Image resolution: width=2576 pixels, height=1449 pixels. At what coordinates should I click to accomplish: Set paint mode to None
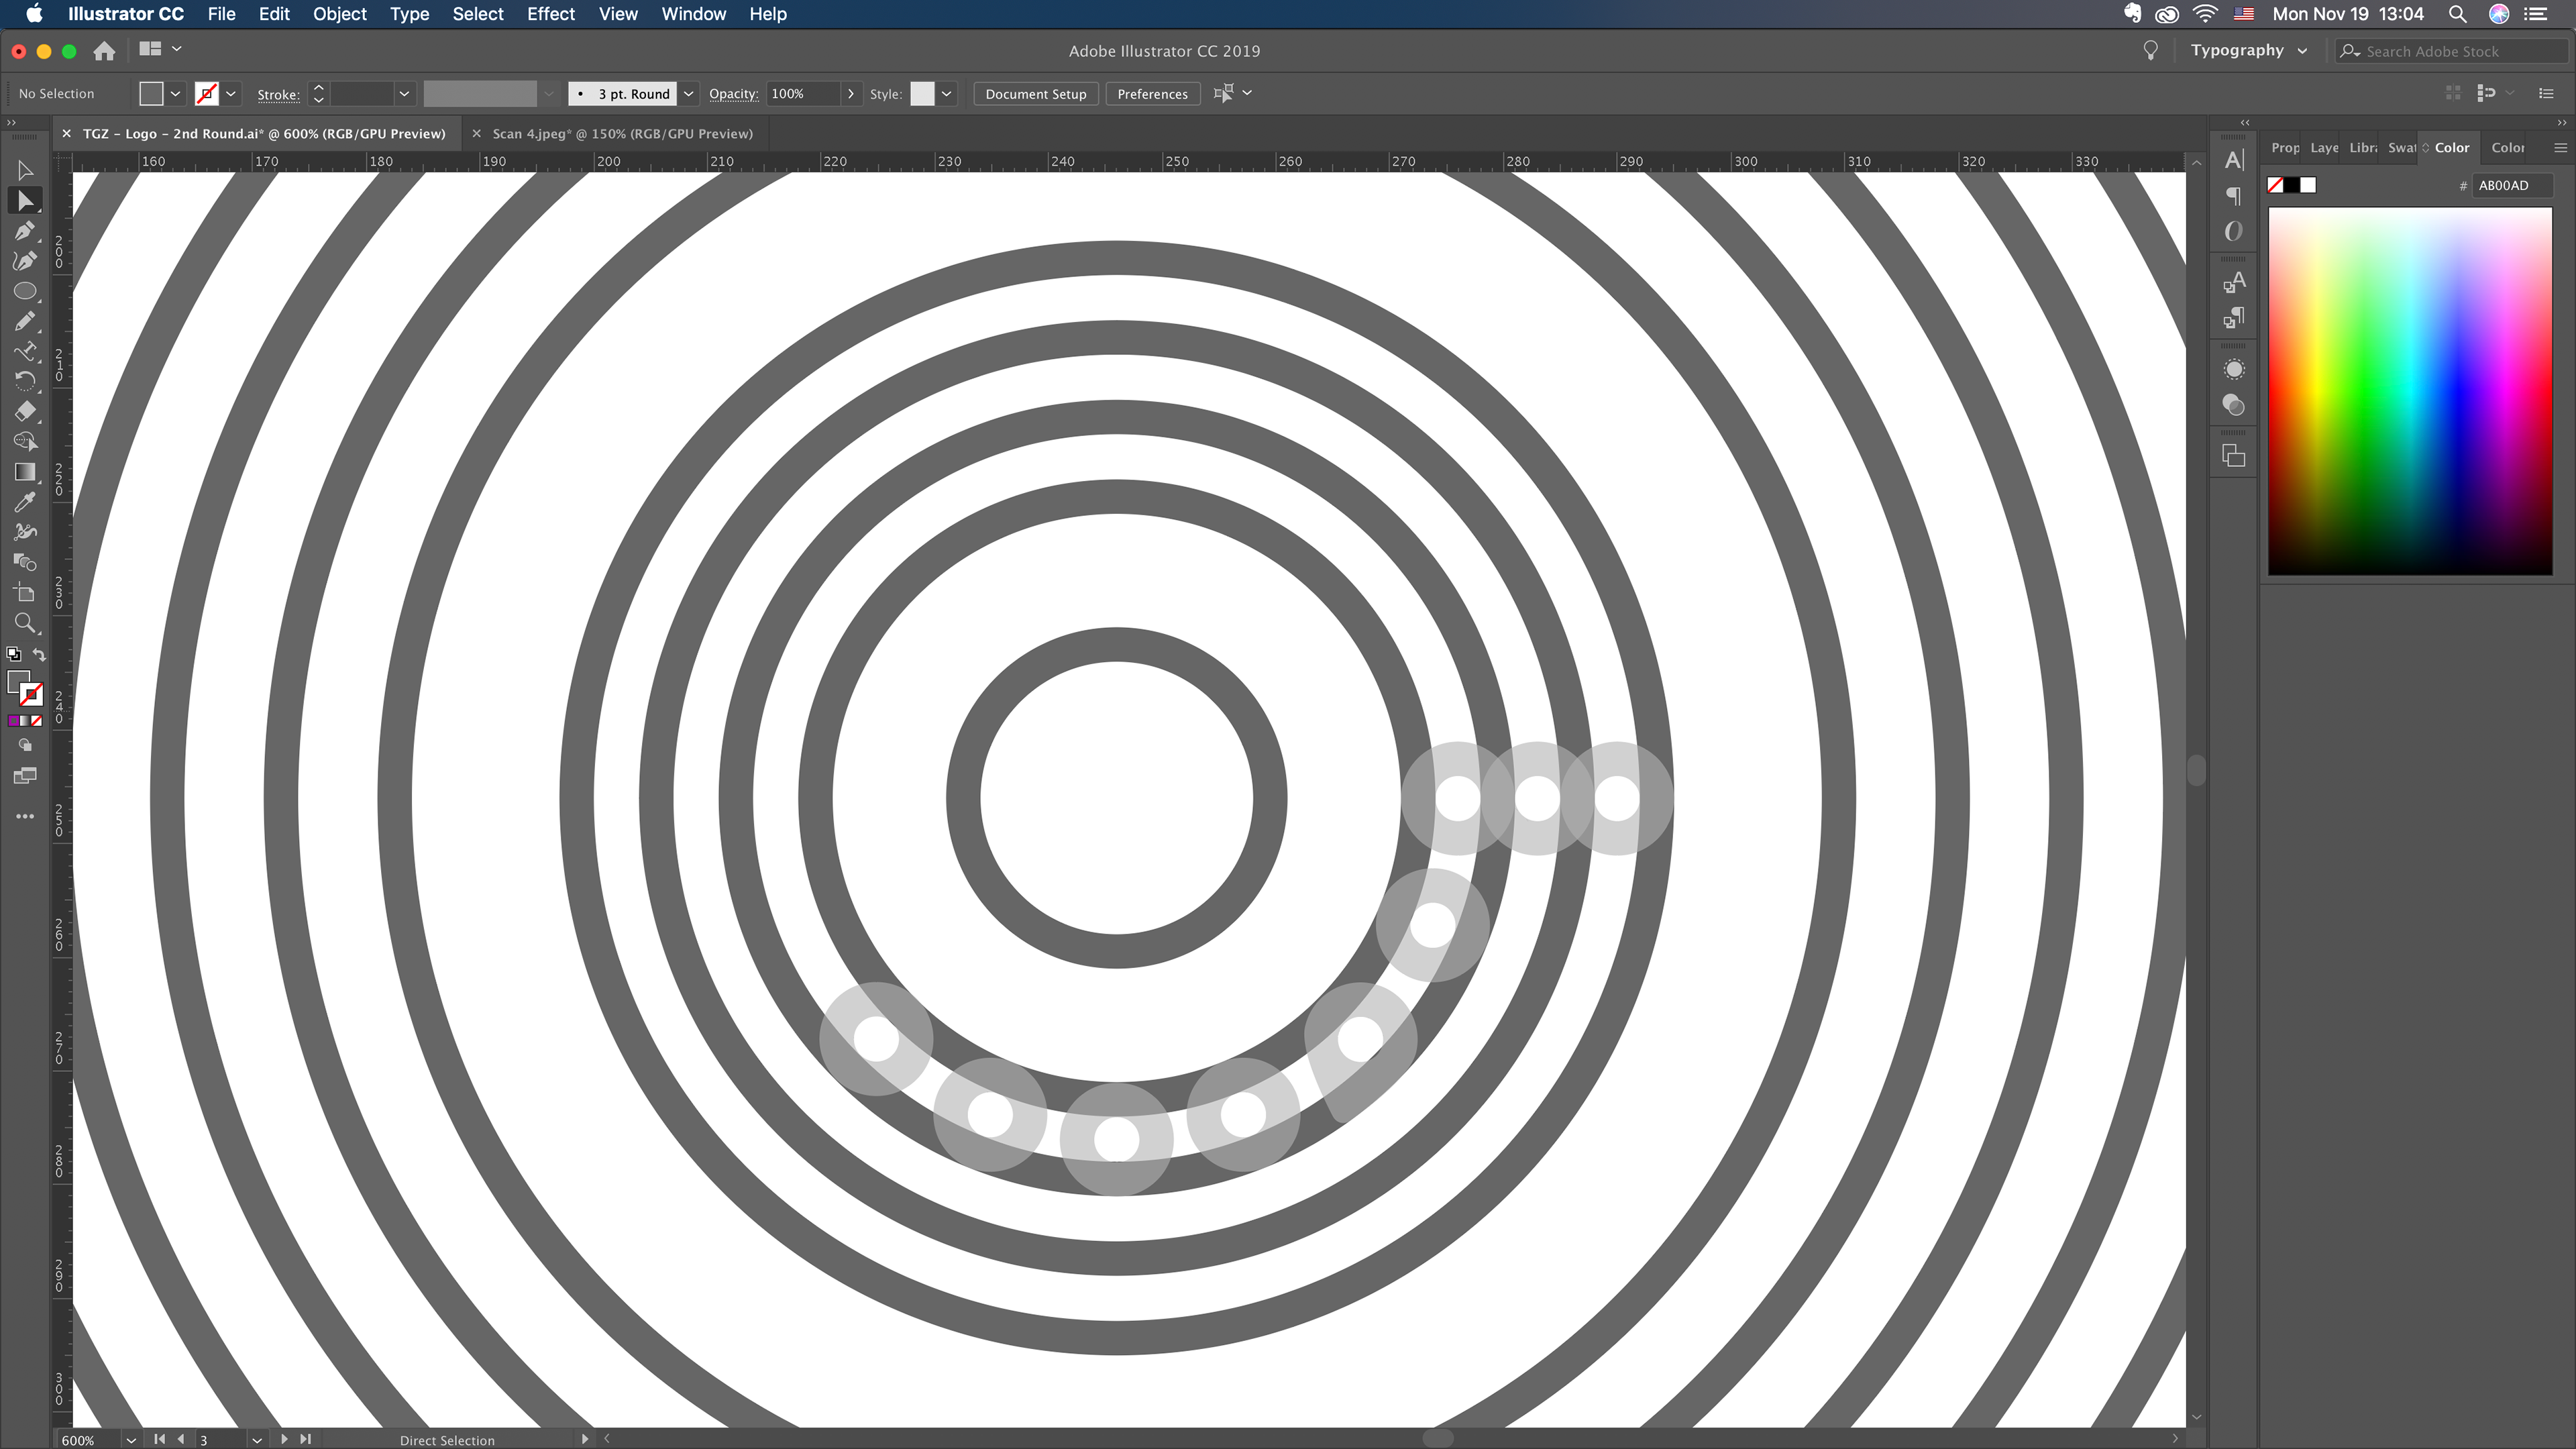point(37,721)
